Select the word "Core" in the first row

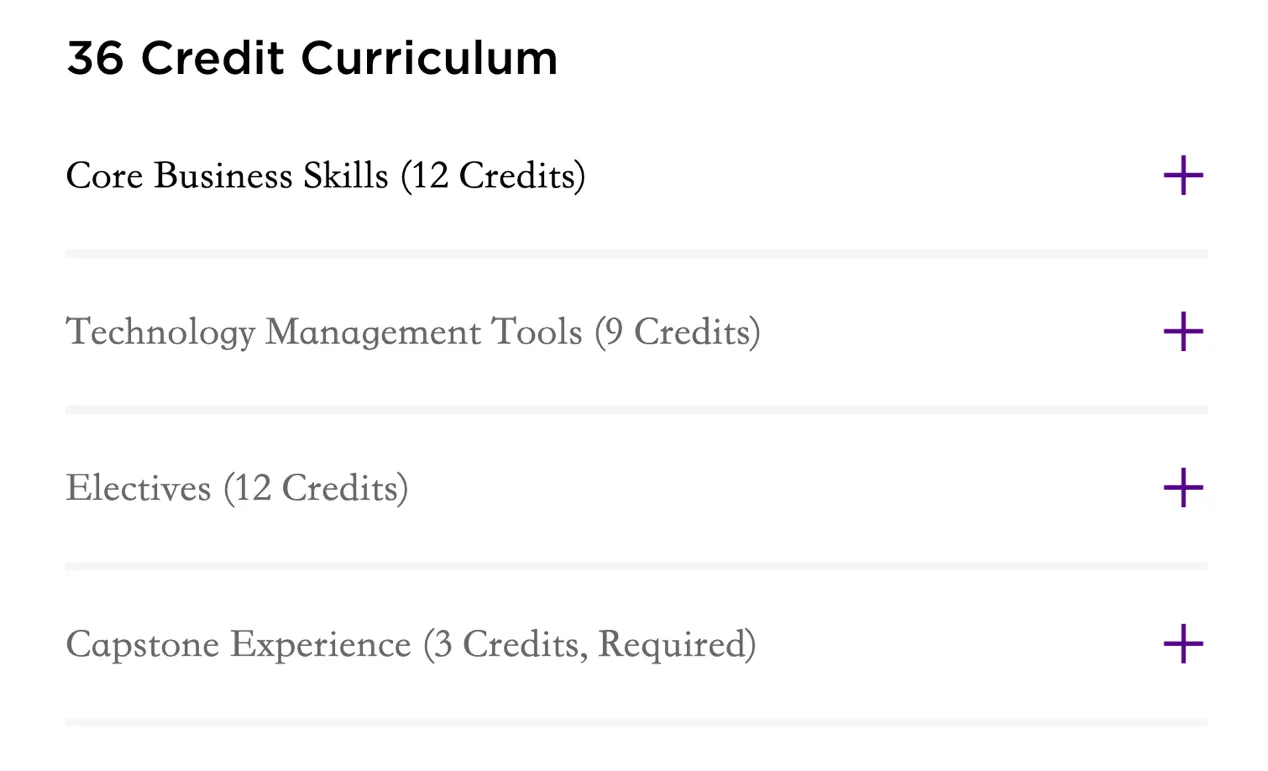[105, 176]
